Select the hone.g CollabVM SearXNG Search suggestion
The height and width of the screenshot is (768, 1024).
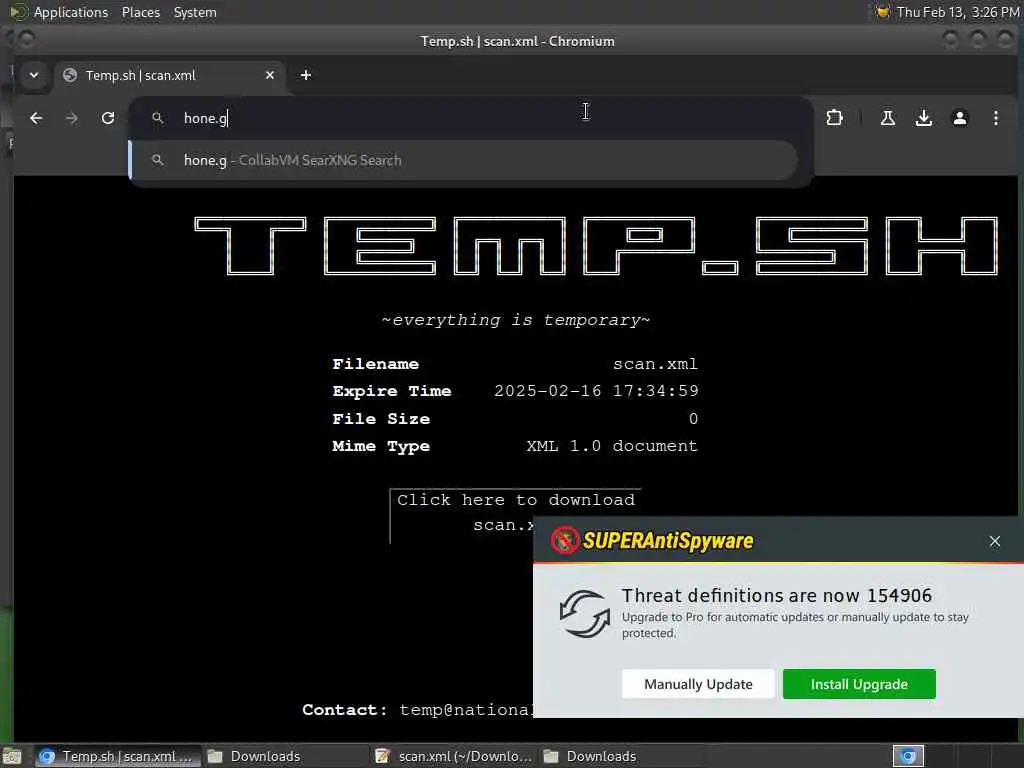click(x=464, y=160)
